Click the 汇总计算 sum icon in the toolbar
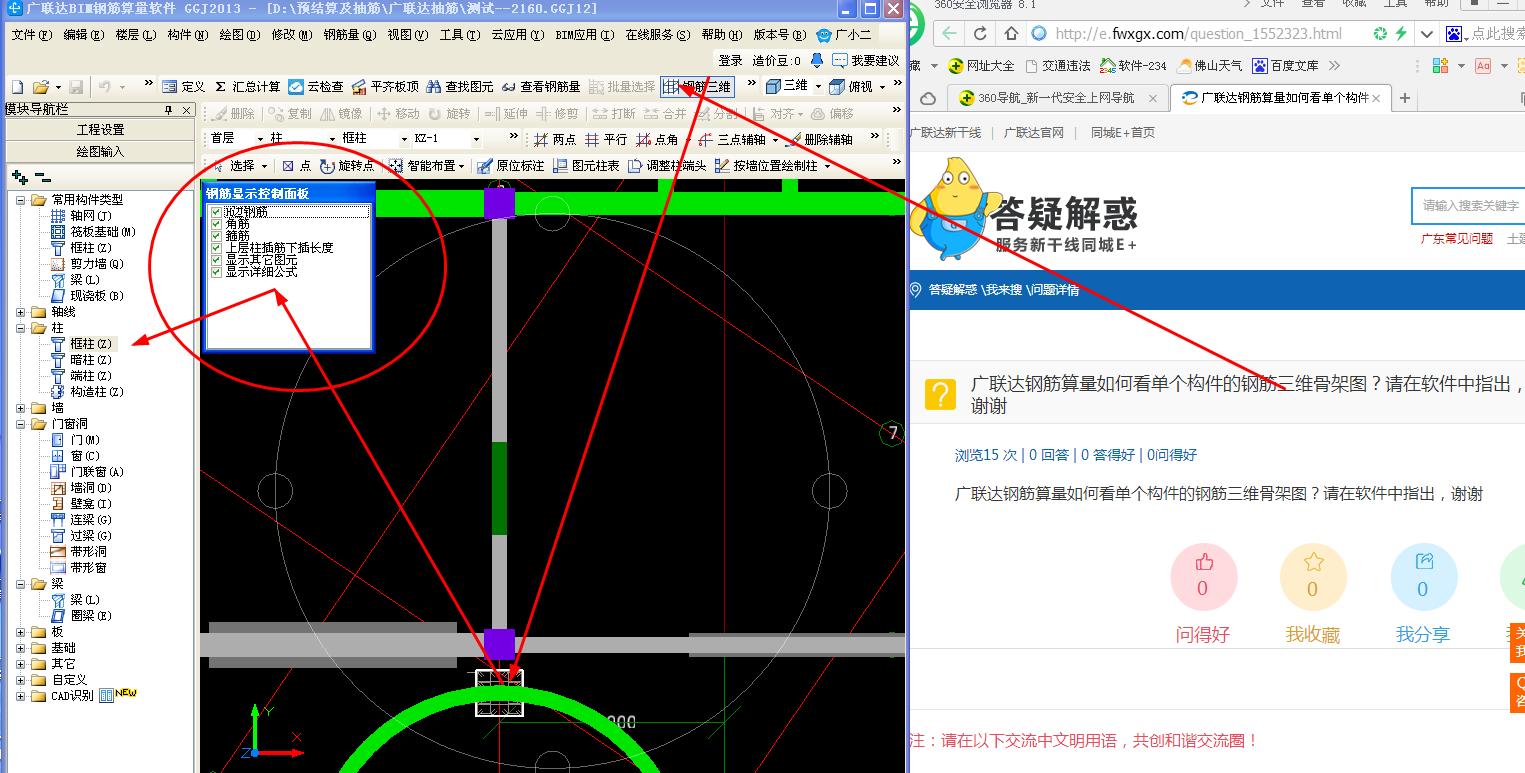The image size is (1525, 773). click(247, 87)
